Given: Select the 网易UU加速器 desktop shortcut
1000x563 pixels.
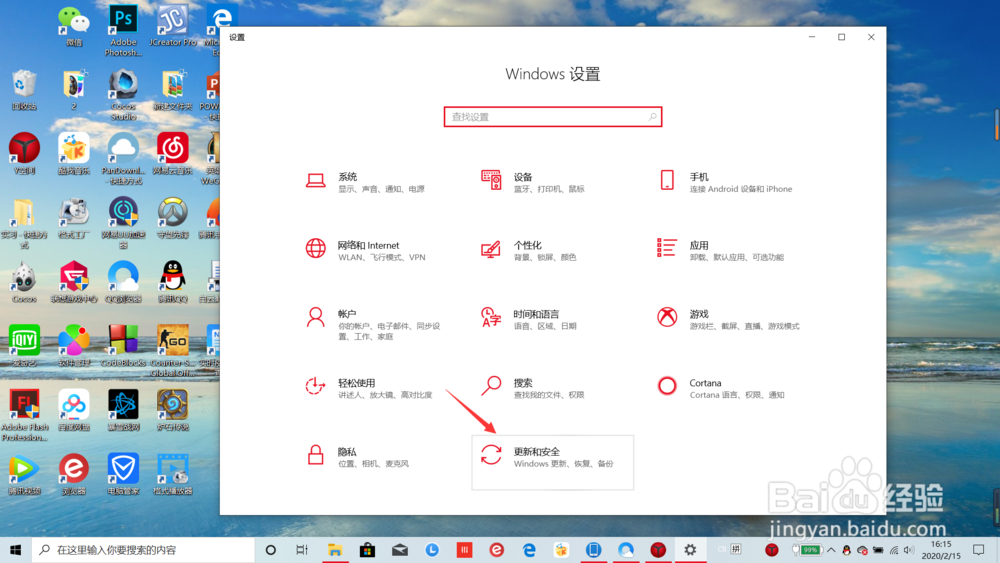Looking at the screenshot, I should [x=123, y=223].
